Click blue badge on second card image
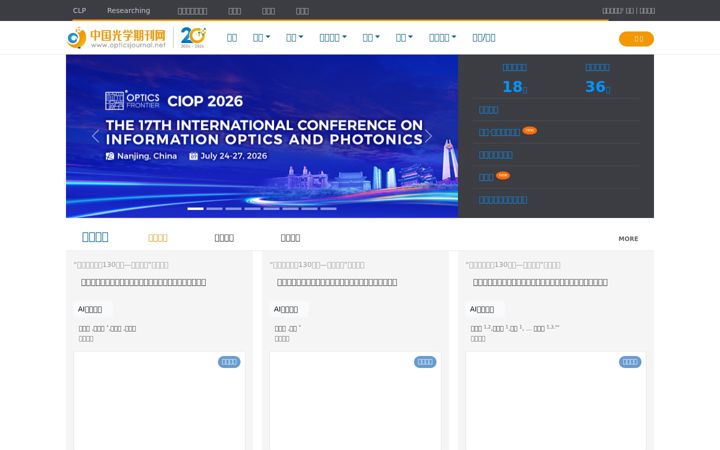This screenshot has height=450, width=720. 425,362
